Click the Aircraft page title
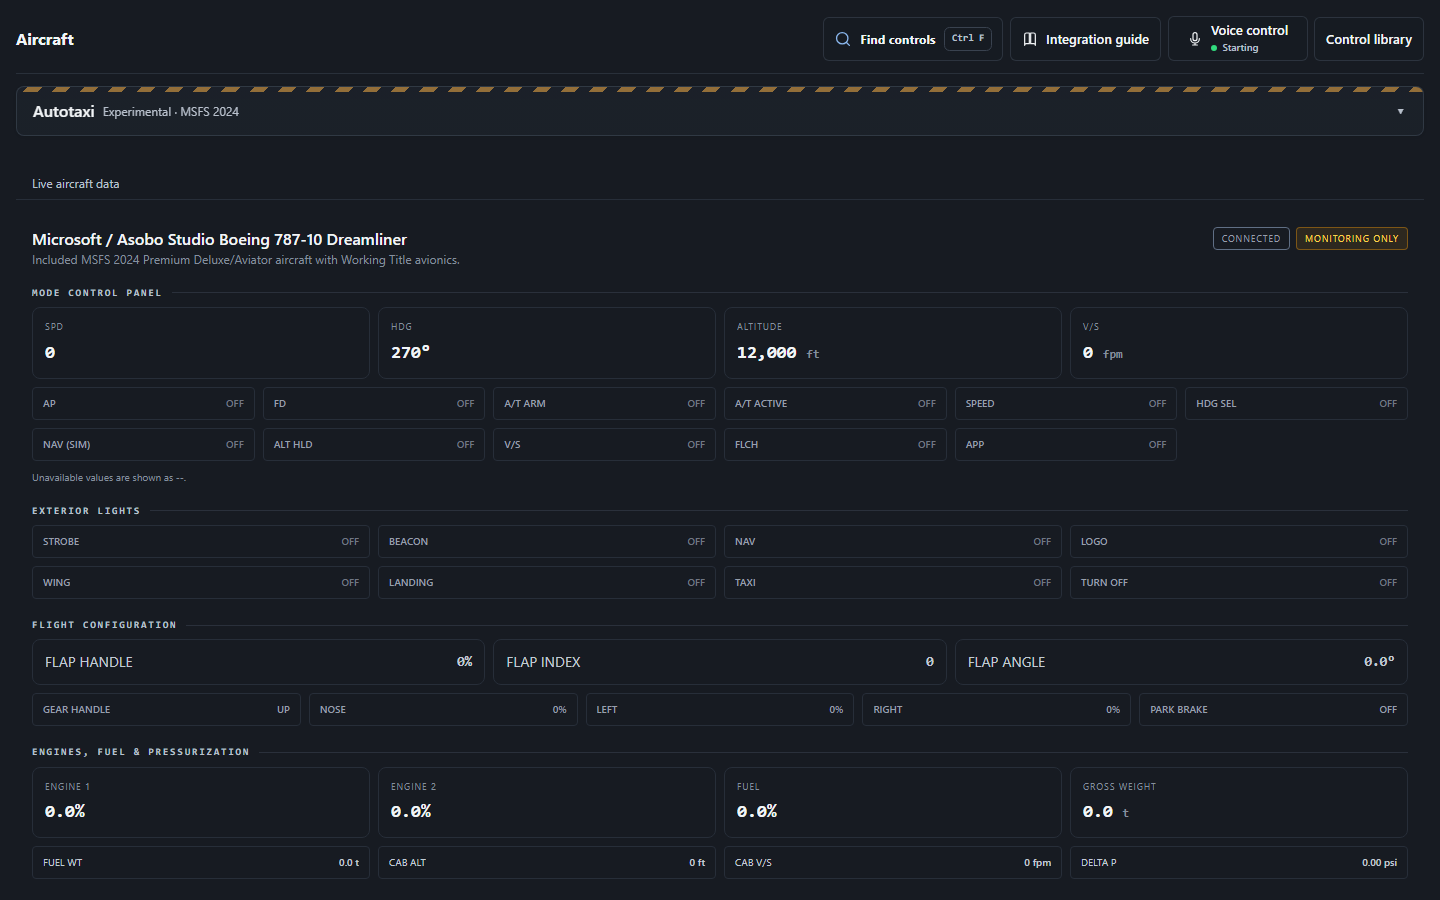The image size is (1440, 900). pos(45,39)
